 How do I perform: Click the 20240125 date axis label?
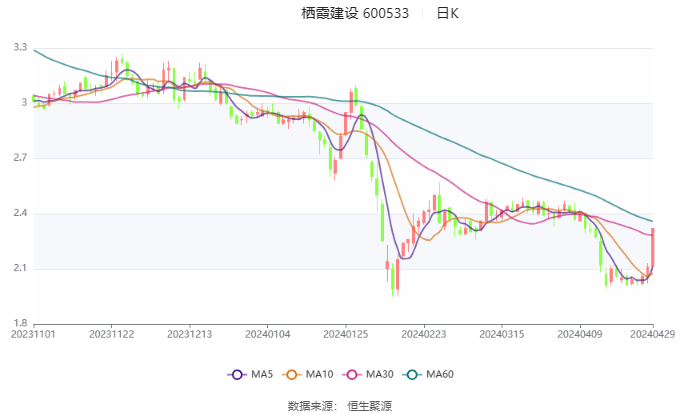click(x=346, y=334)
